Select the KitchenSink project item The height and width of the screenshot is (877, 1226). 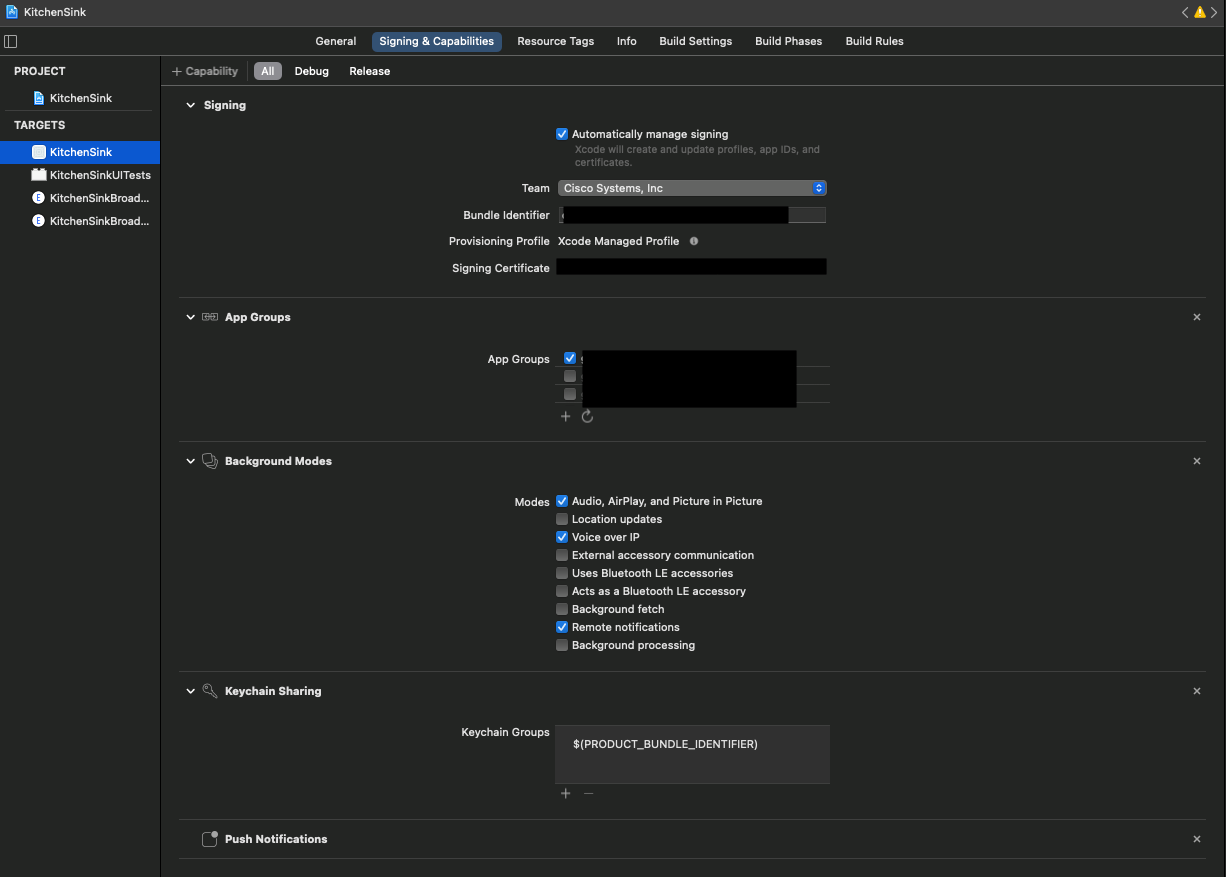[x=80, y=98]
